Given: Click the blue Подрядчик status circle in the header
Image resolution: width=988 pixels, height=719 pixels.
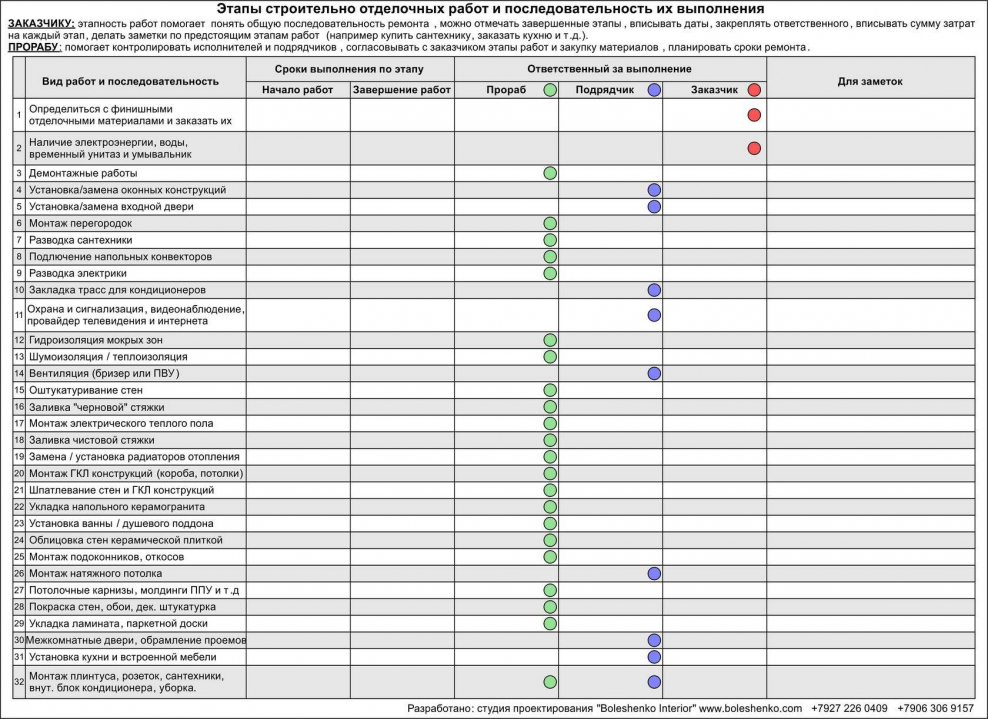Looking at the screenshot, I should click(x=653, y=90).
